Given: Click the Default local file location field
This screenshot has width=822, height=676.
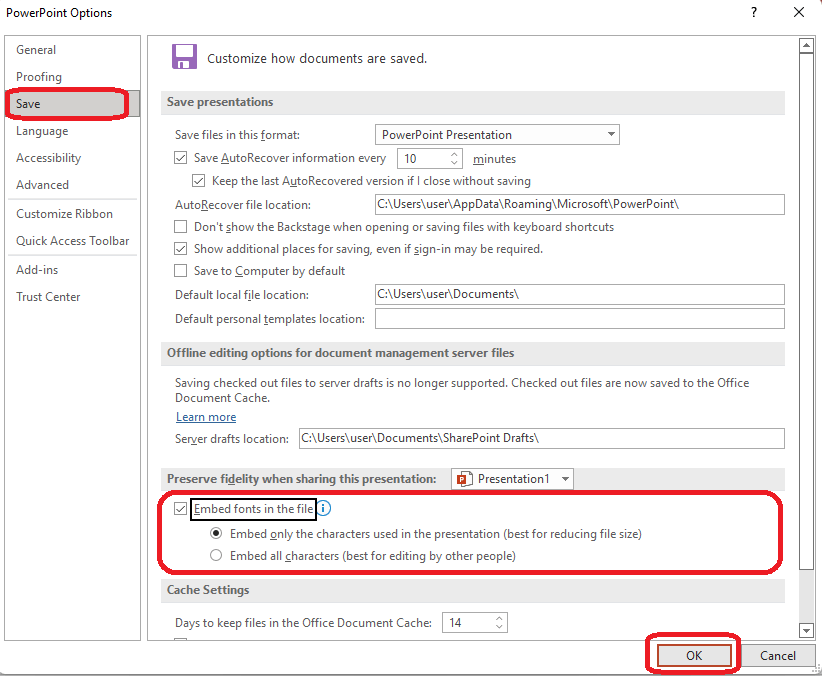Looking at the screenshot, I should pos(578,295).
